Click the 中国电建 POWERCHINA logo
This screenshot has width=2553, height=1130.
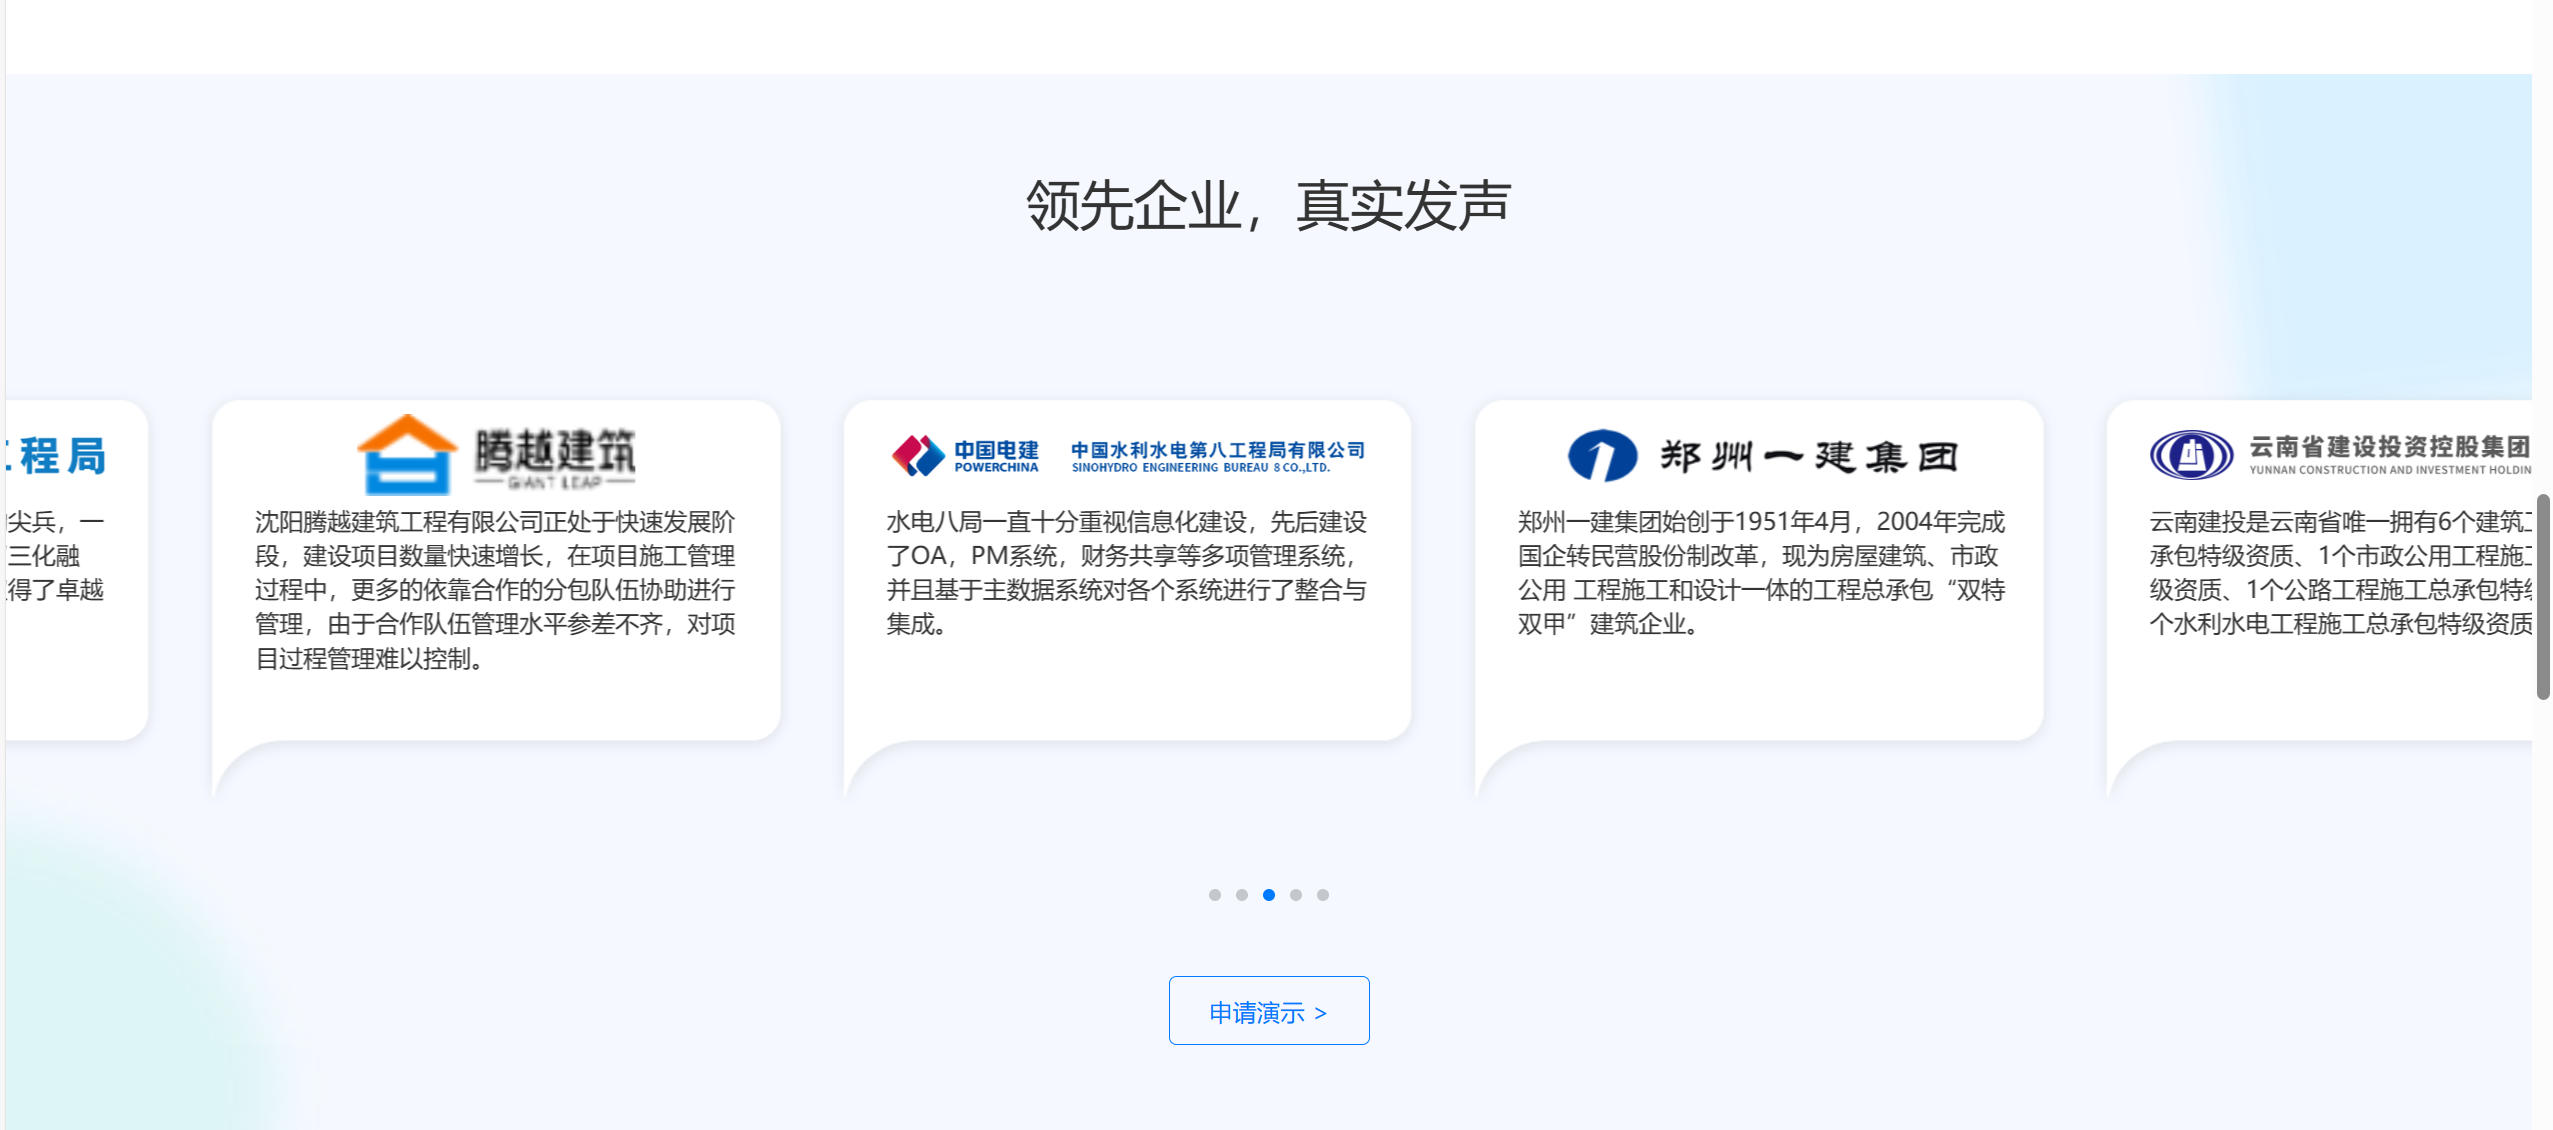(965, 455)
